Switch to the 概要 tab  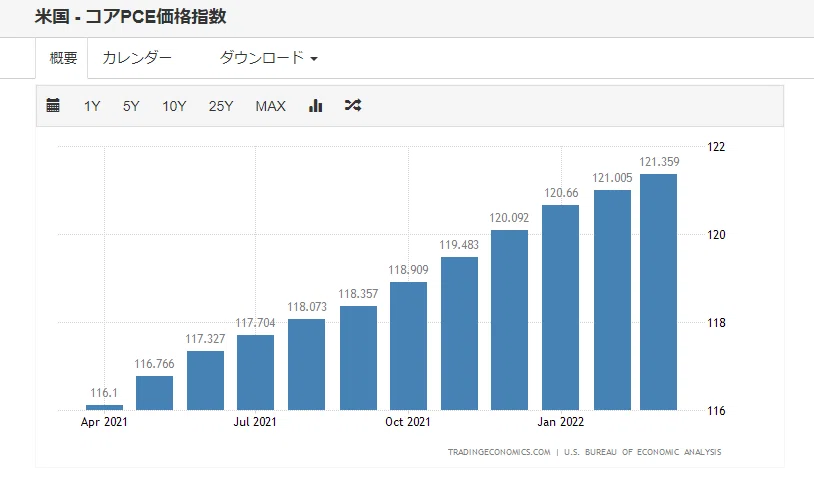pos(62,58)
